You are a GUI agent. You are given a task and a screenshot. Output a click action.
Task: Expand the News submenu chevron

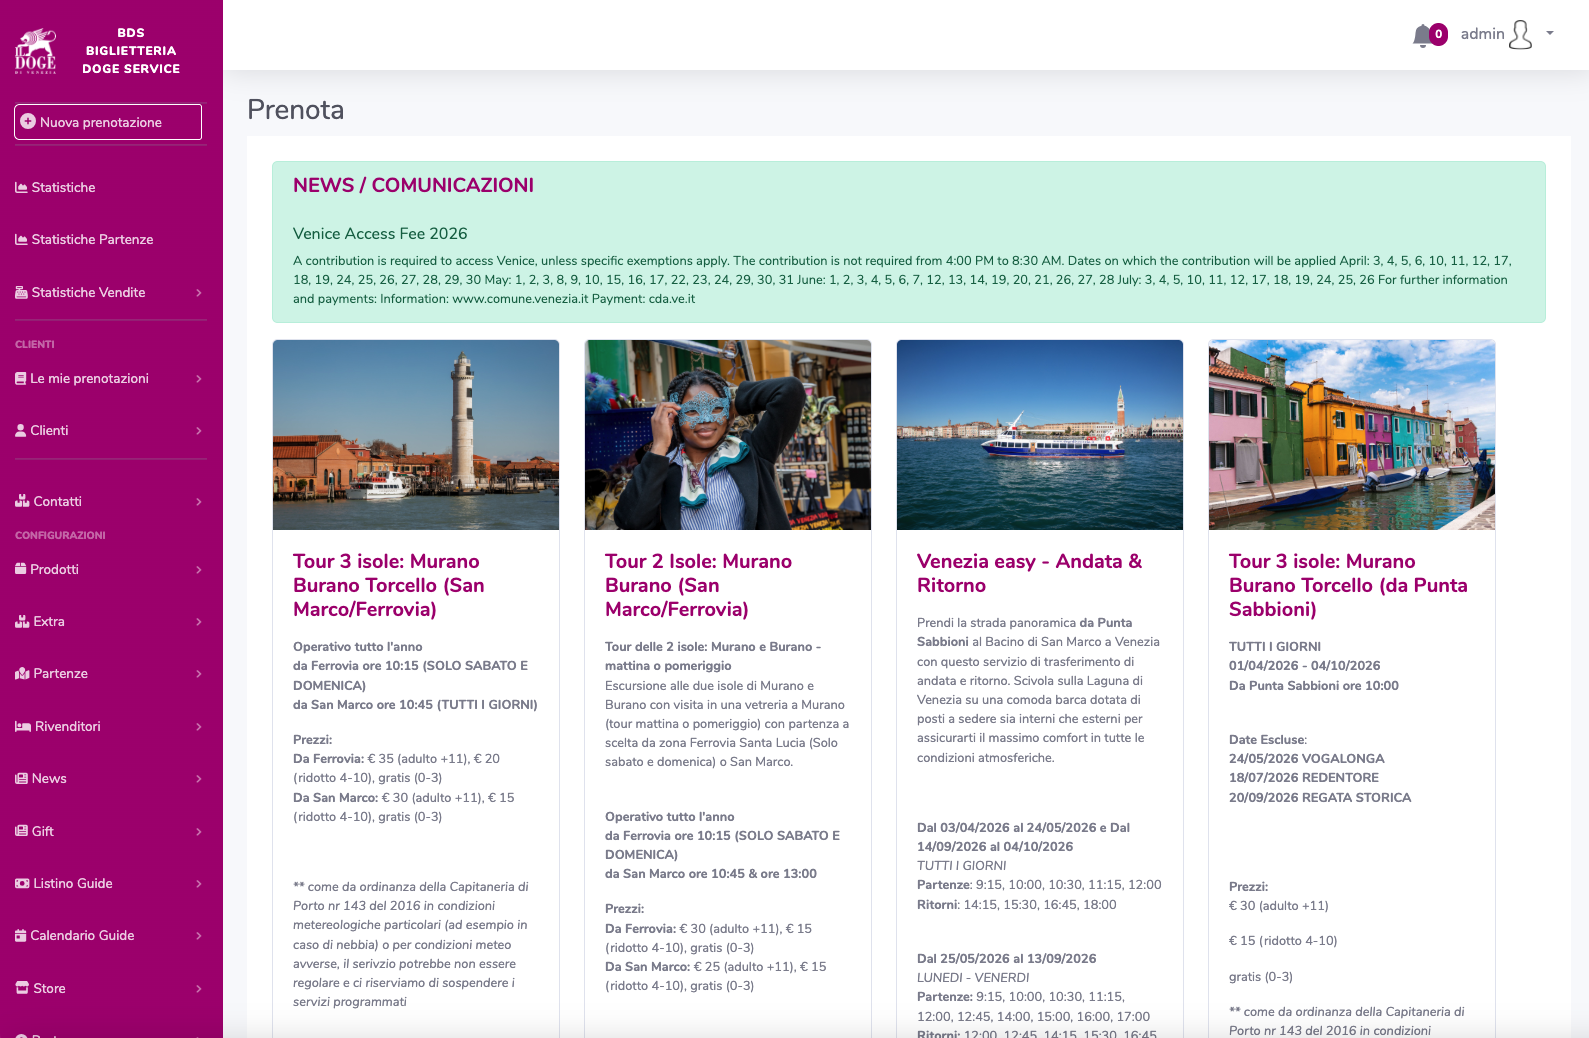[199, 779]
